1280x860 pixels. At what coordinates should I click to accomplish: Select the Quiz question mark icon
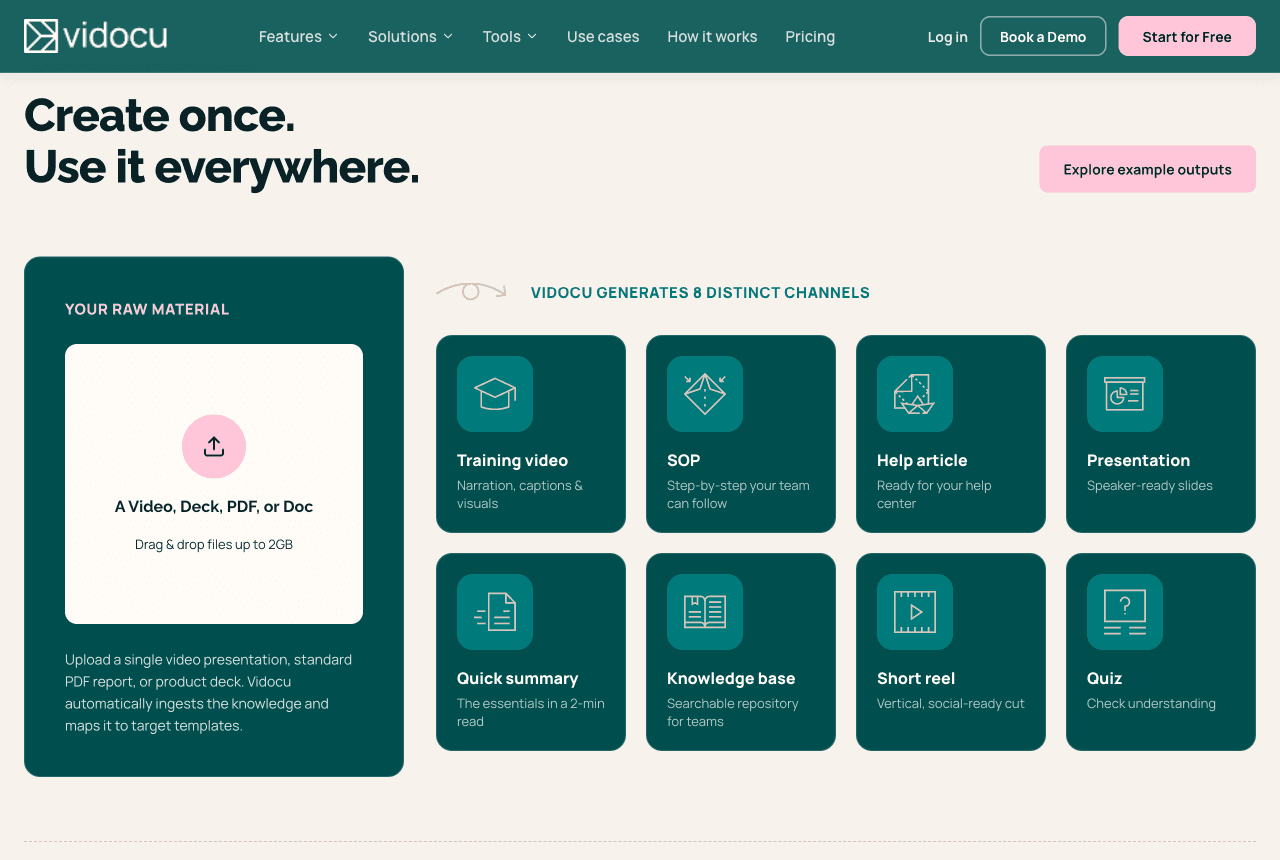pyautogui.click(x=1125, y=612)
